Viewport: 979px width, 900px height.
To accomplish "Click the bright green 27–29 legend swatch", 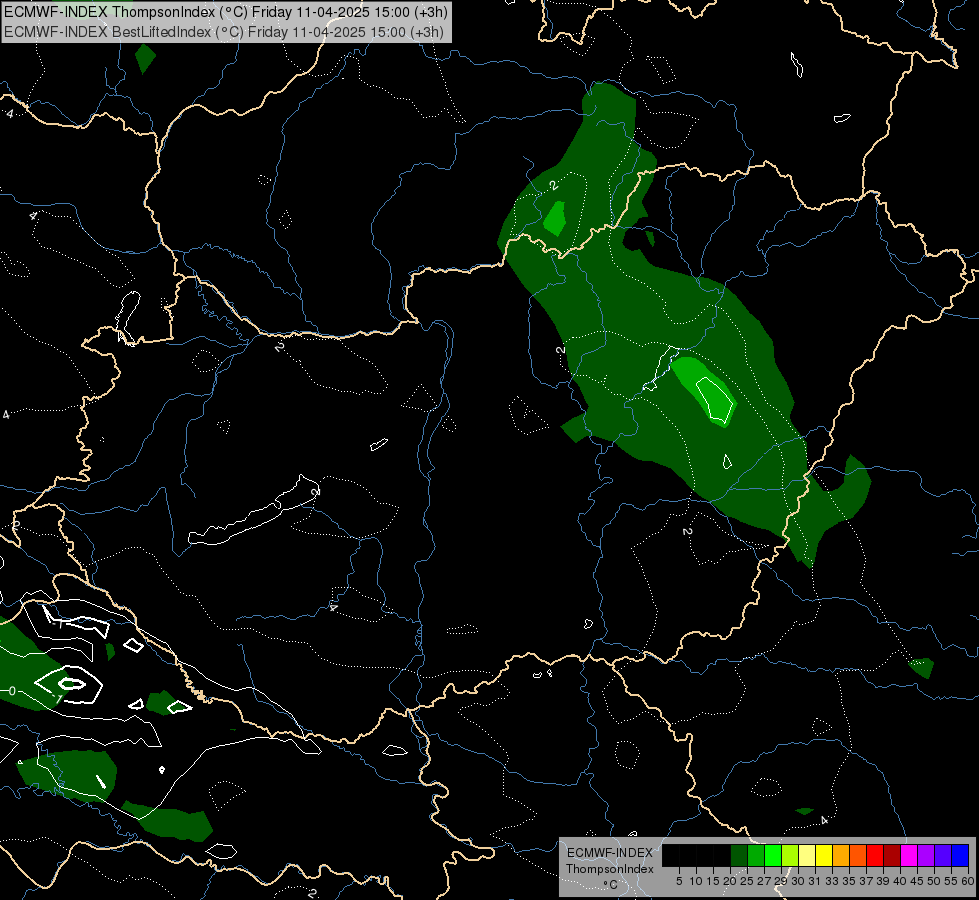I will point(773,855).
